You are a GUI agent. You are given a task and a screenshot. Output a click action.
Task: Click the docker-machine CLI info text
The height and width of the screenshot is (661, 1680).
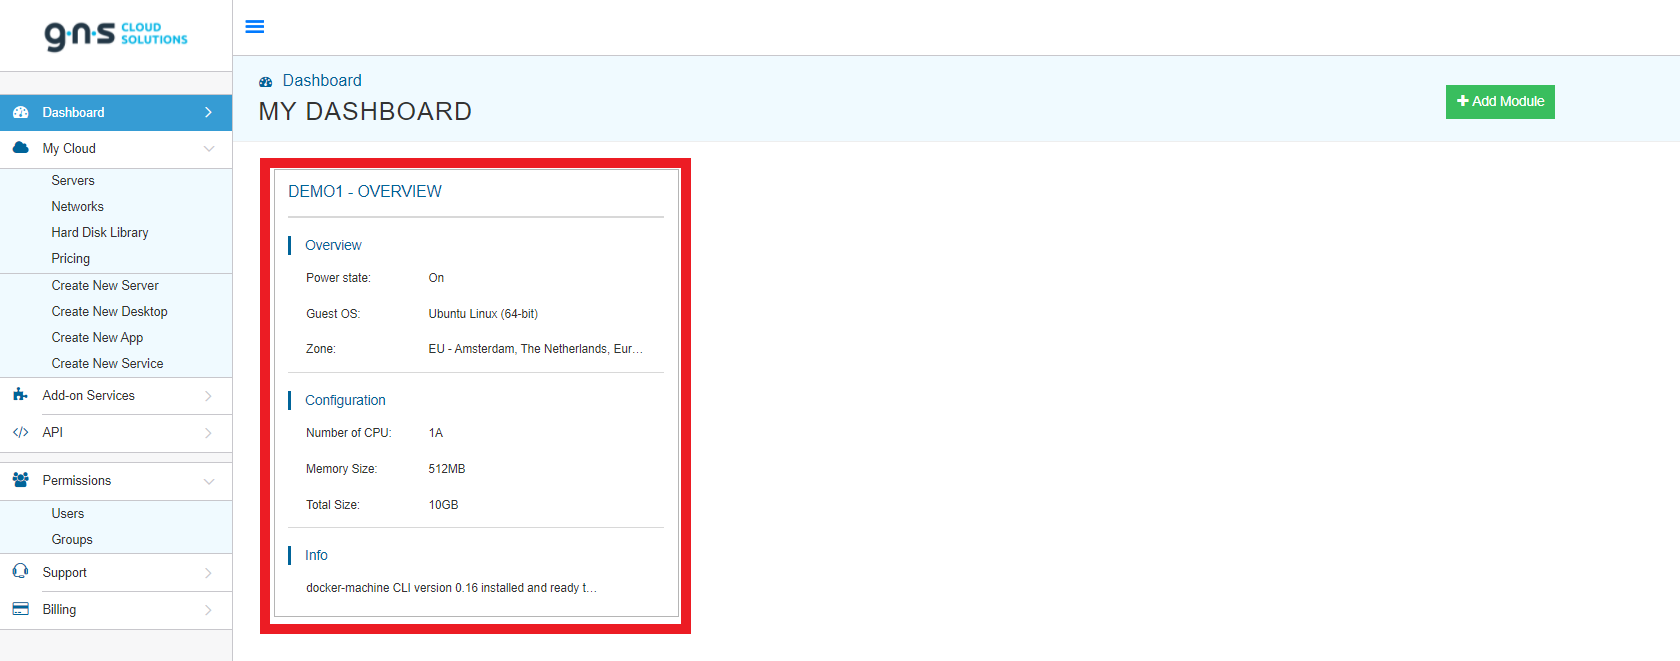[451, 588]
